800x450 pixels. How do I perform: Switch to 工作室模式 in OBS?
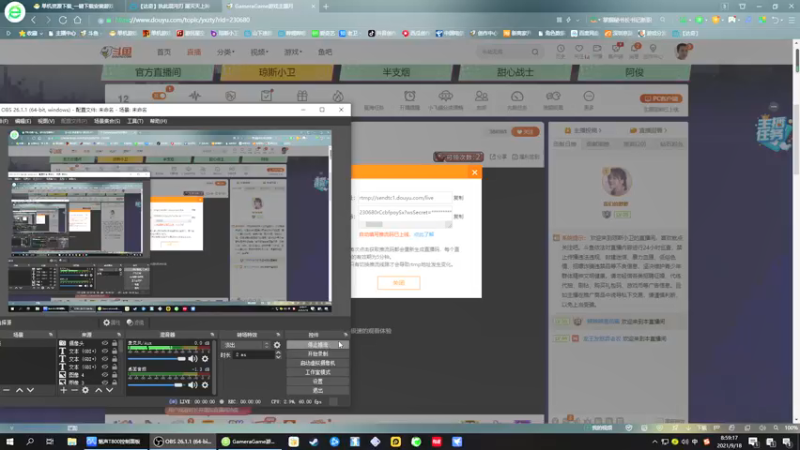coord(317,372)
